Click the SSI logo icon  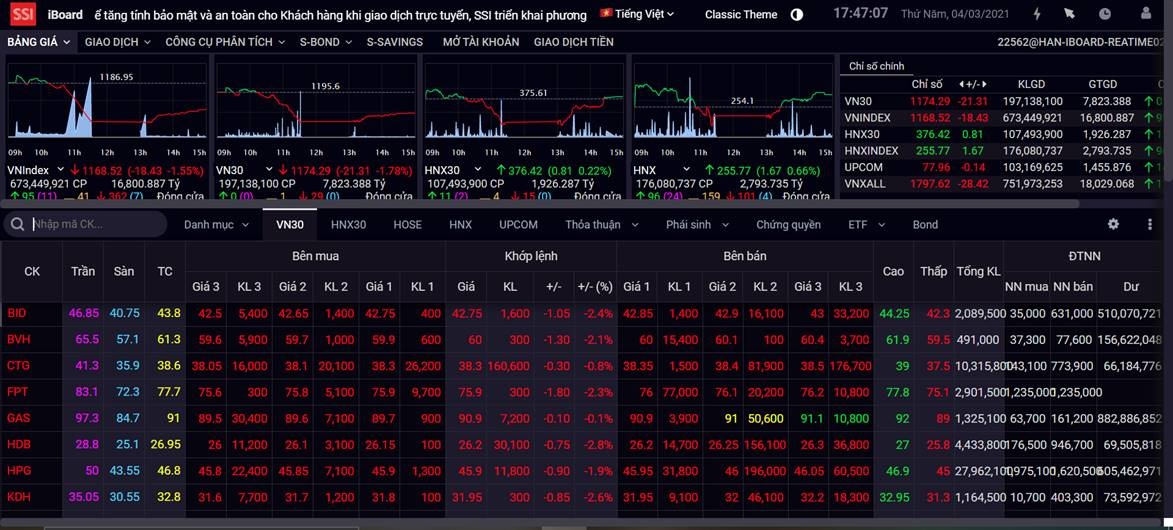click(22, 15)
